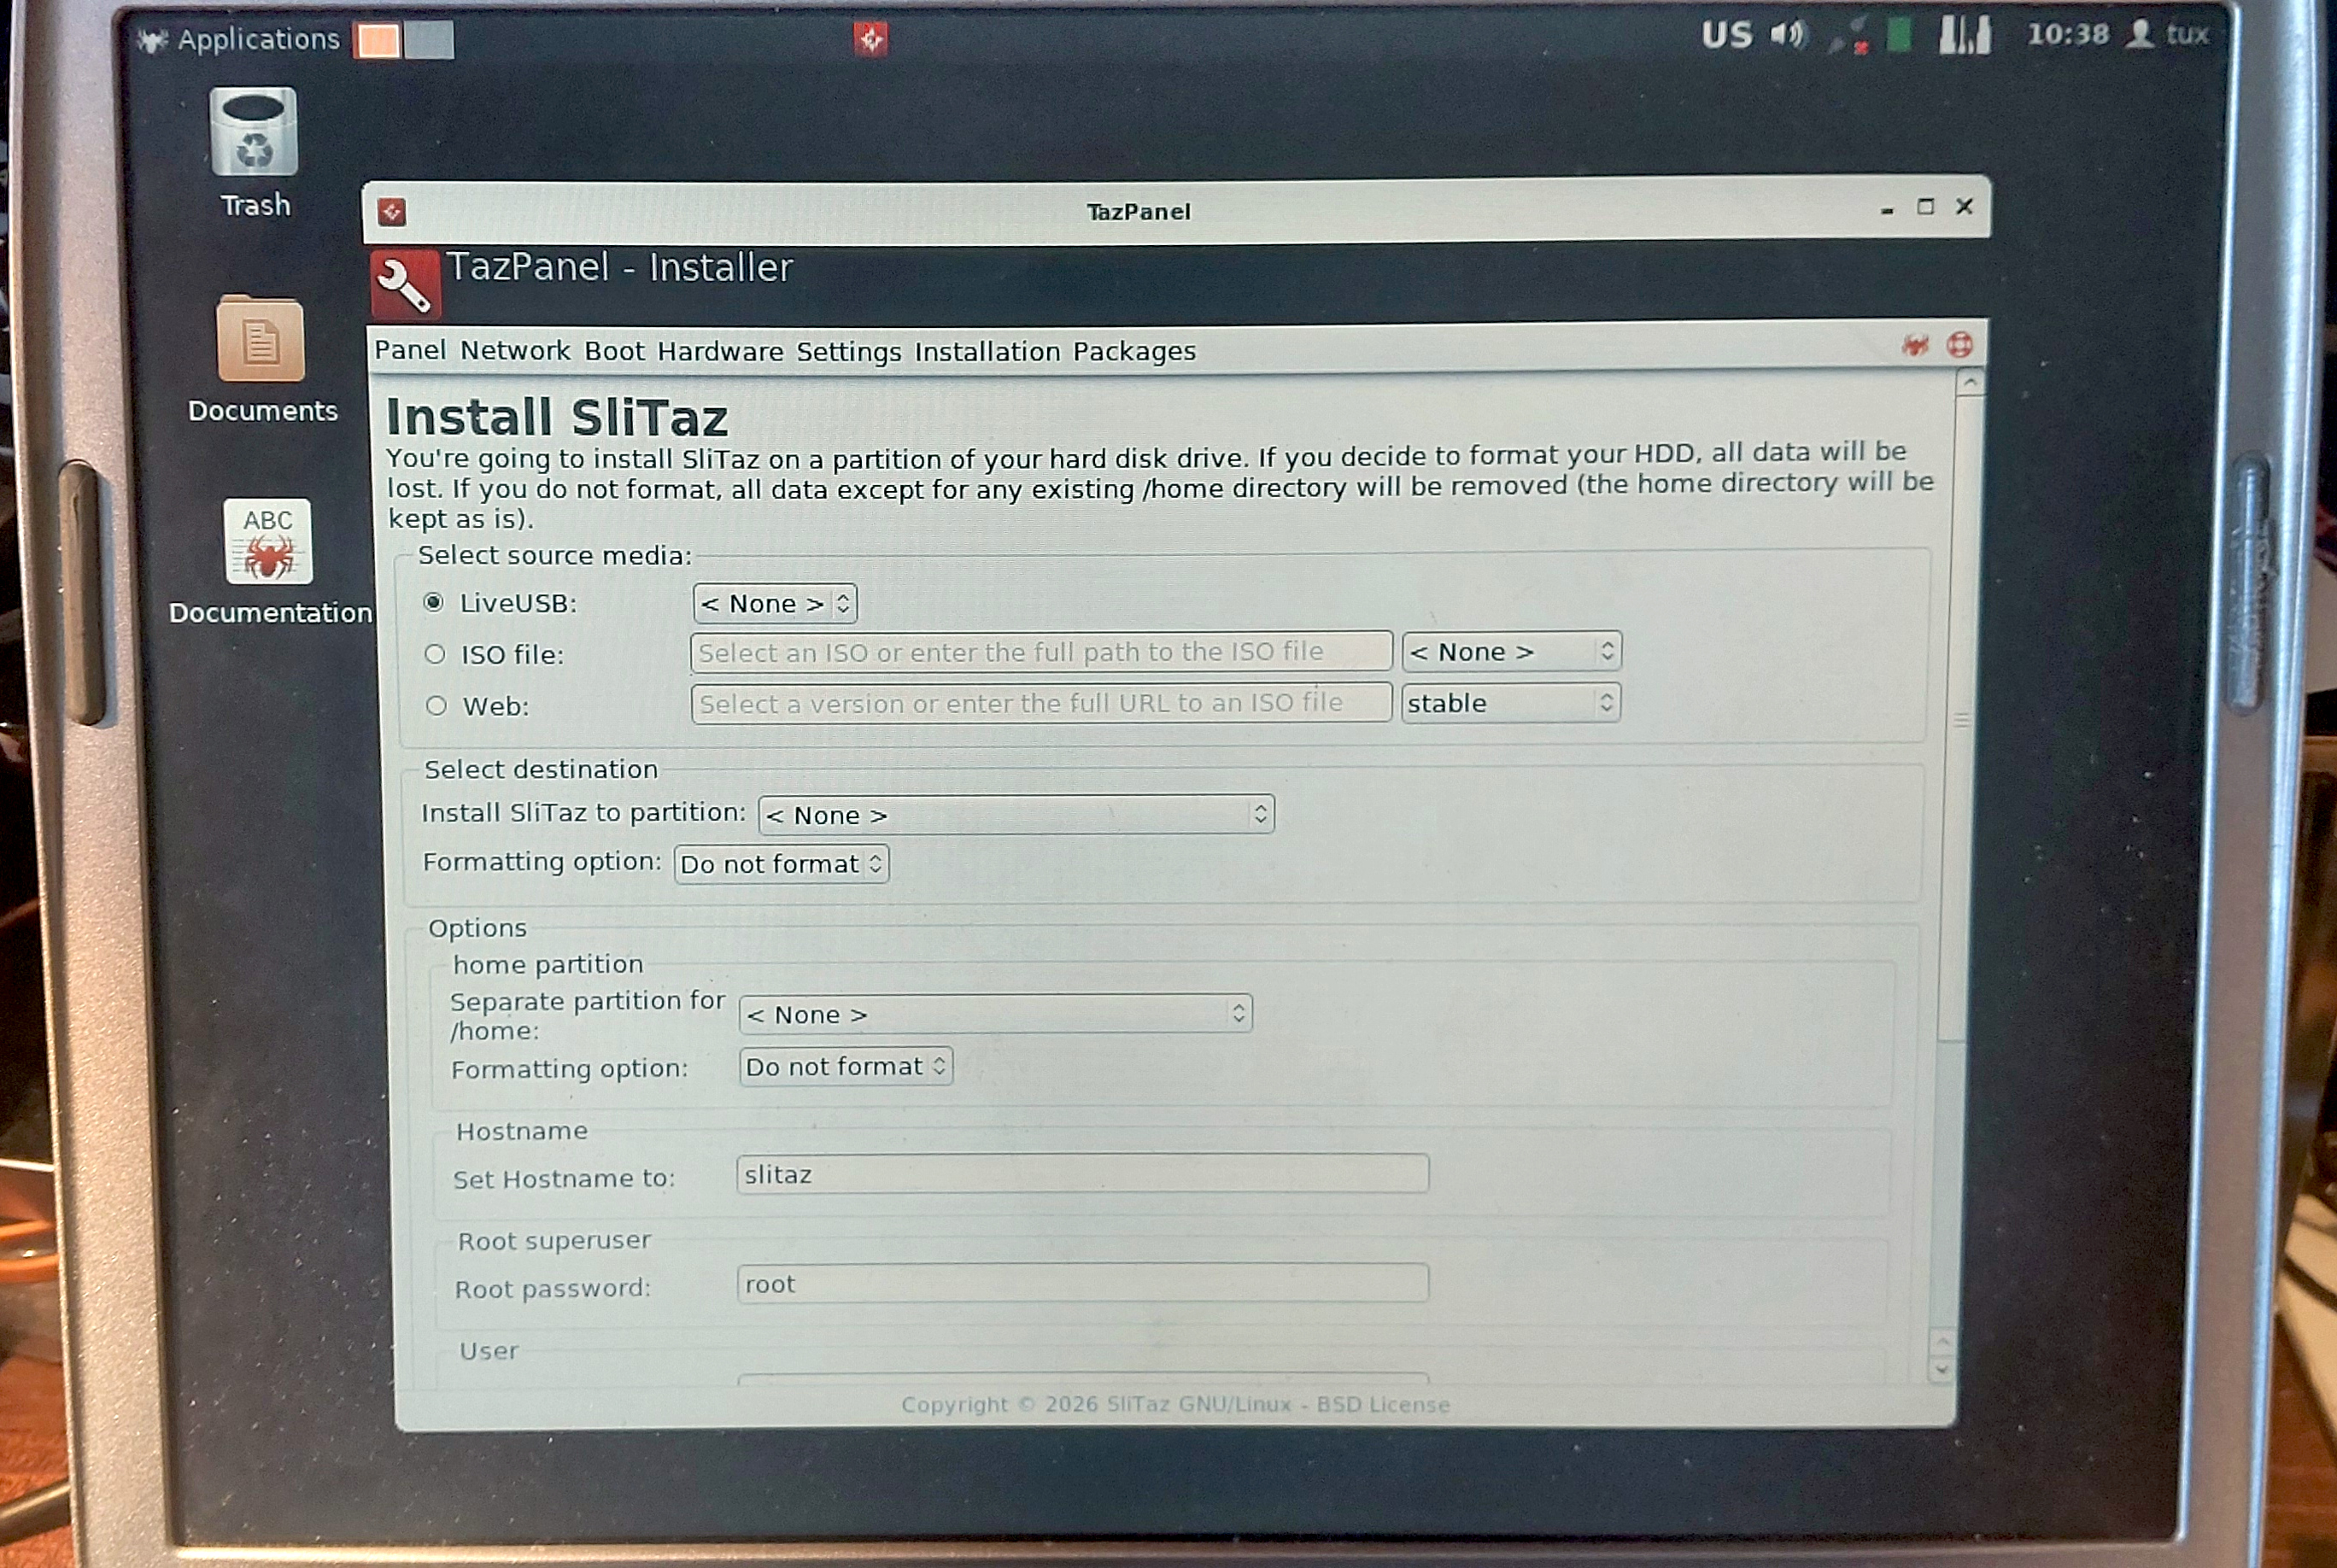Open the Applications menu
Viewport: 2337px width, 1568px height.
(x=240, y=40)
